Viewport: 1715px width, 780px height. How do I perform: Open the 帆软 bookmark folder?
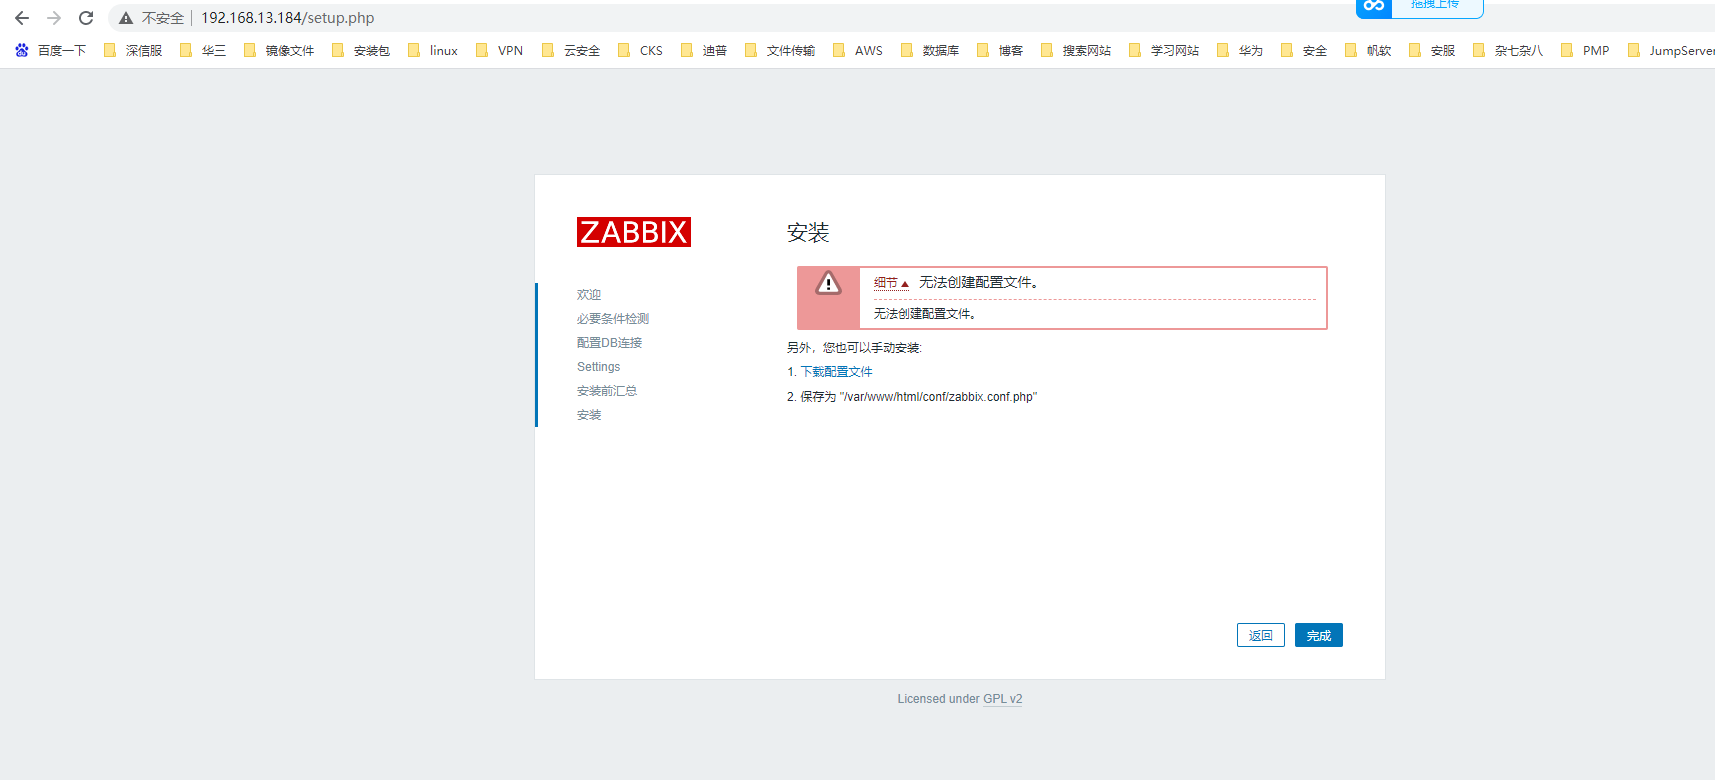[1368, 50]
